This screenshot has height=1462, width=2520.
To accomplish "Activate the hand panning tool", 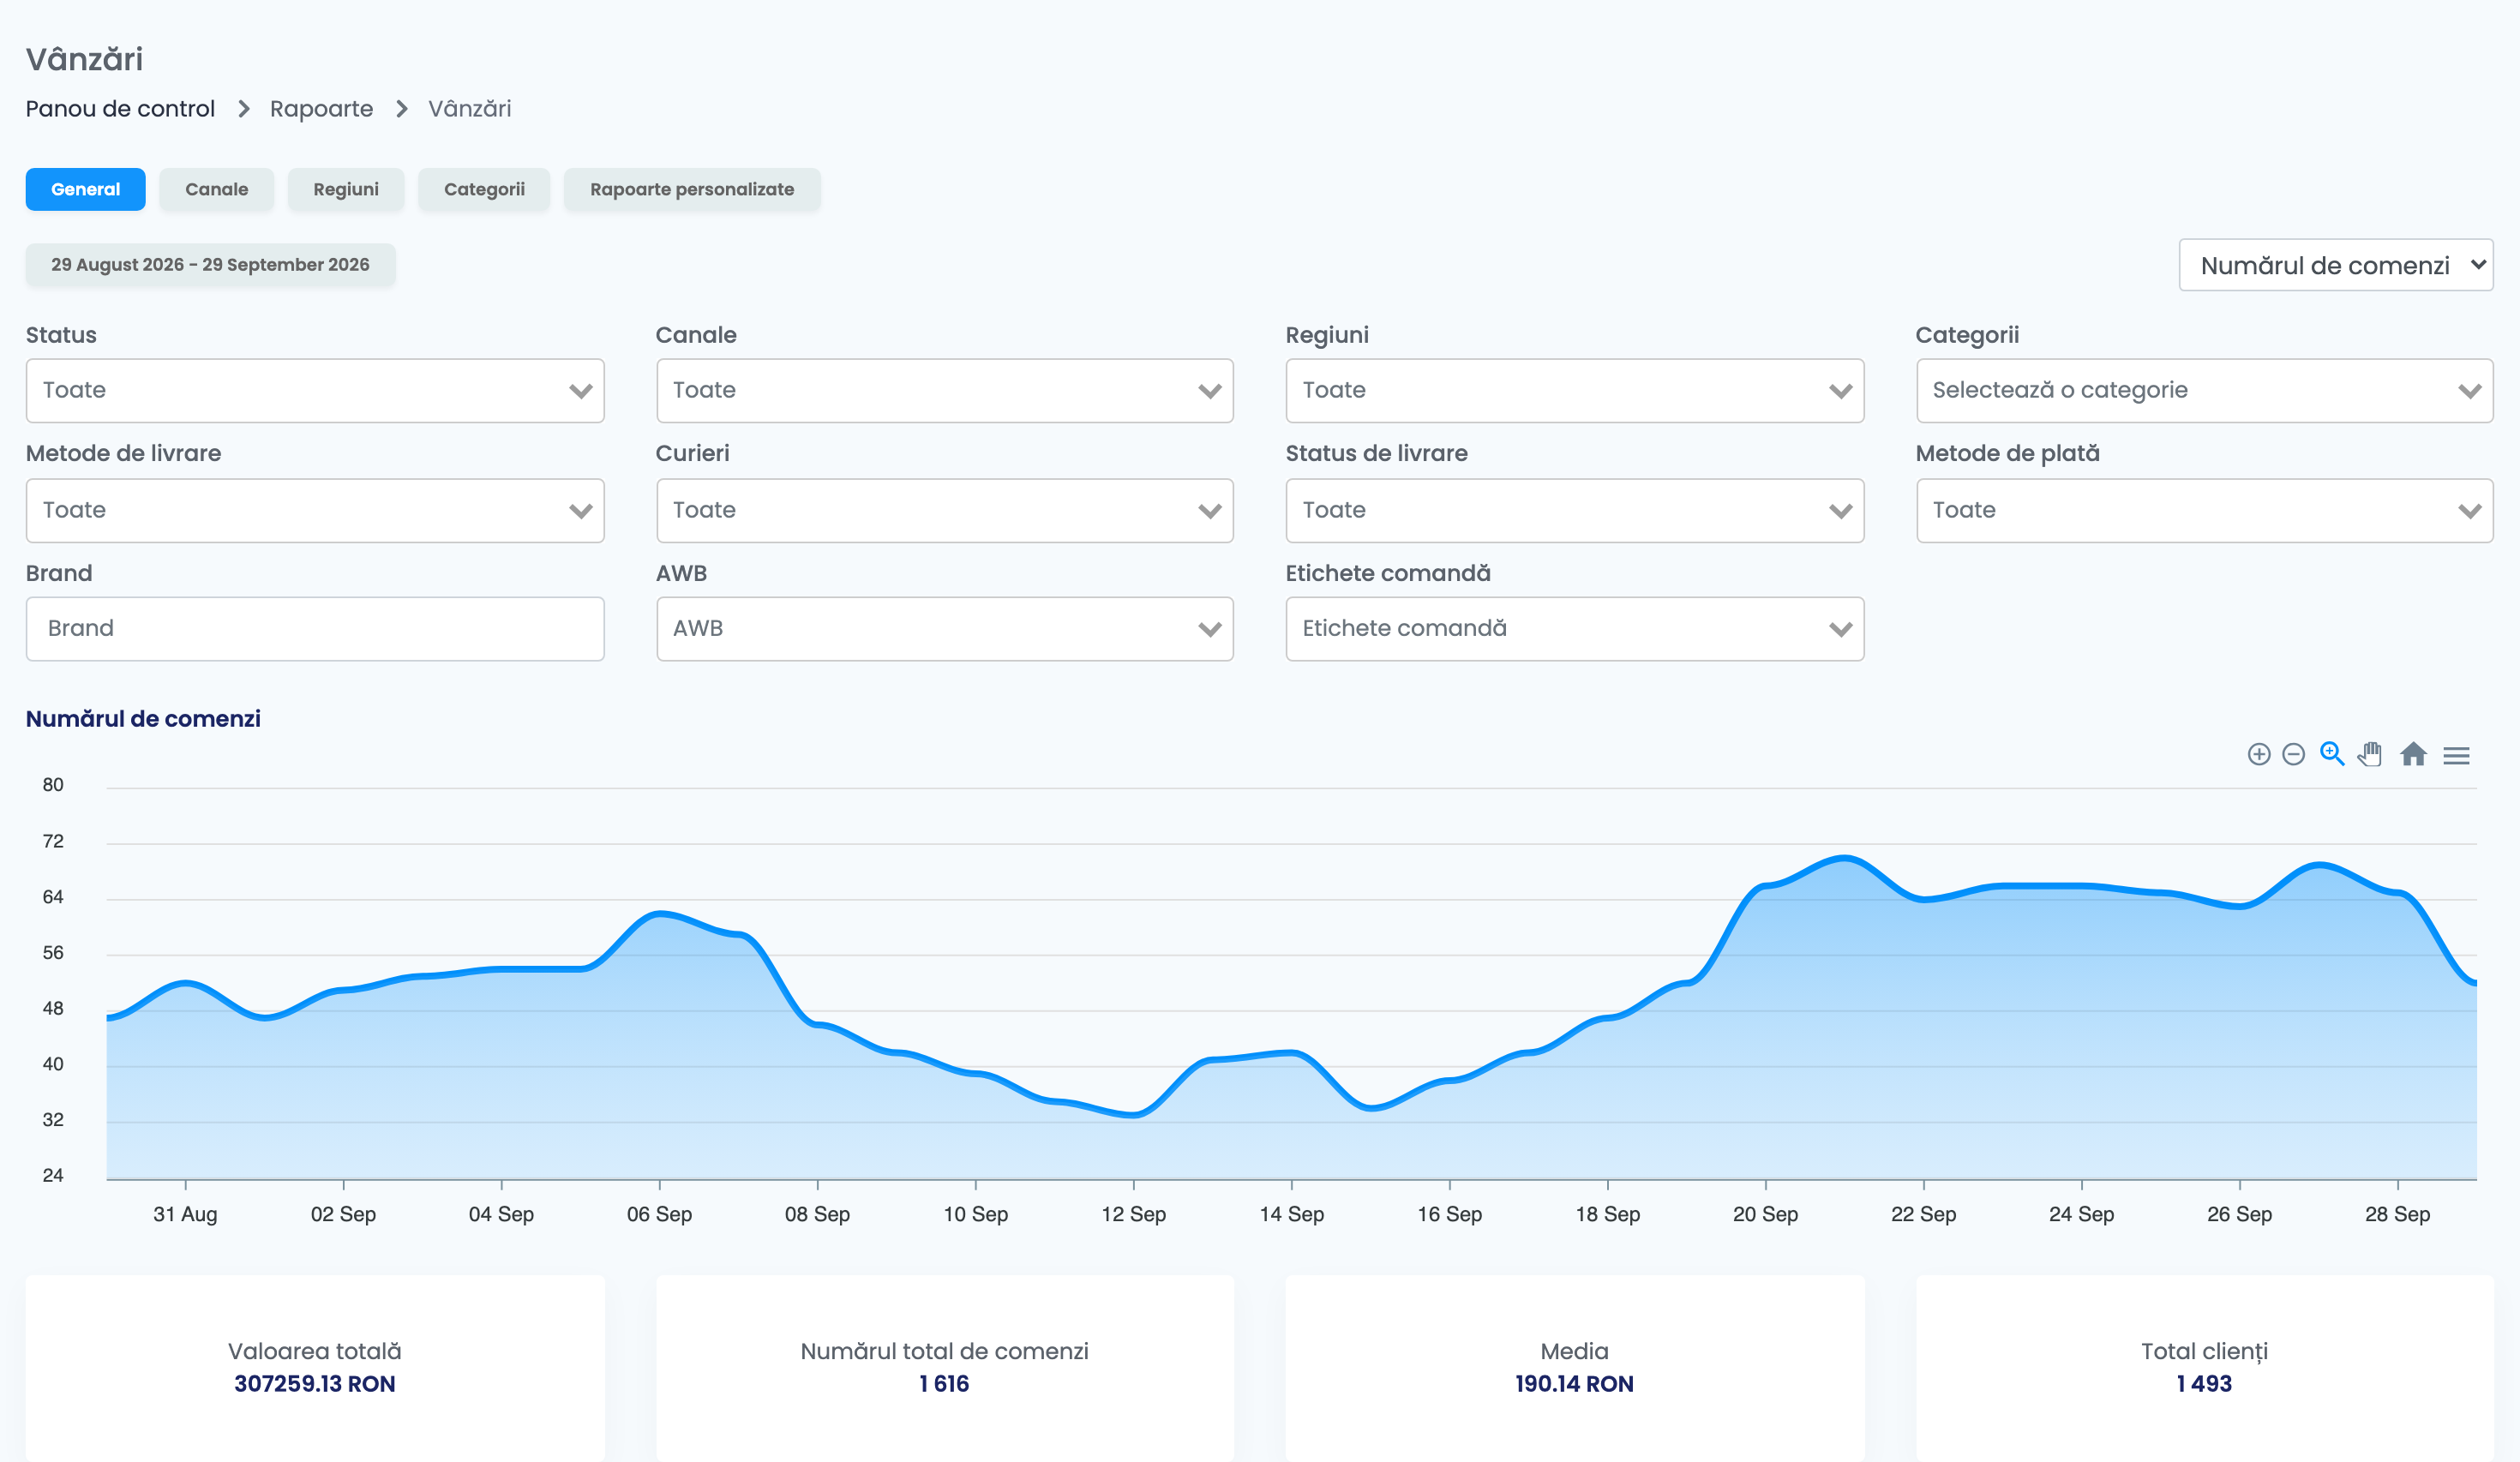I will pyautogui.click(x=2370, y=754).
